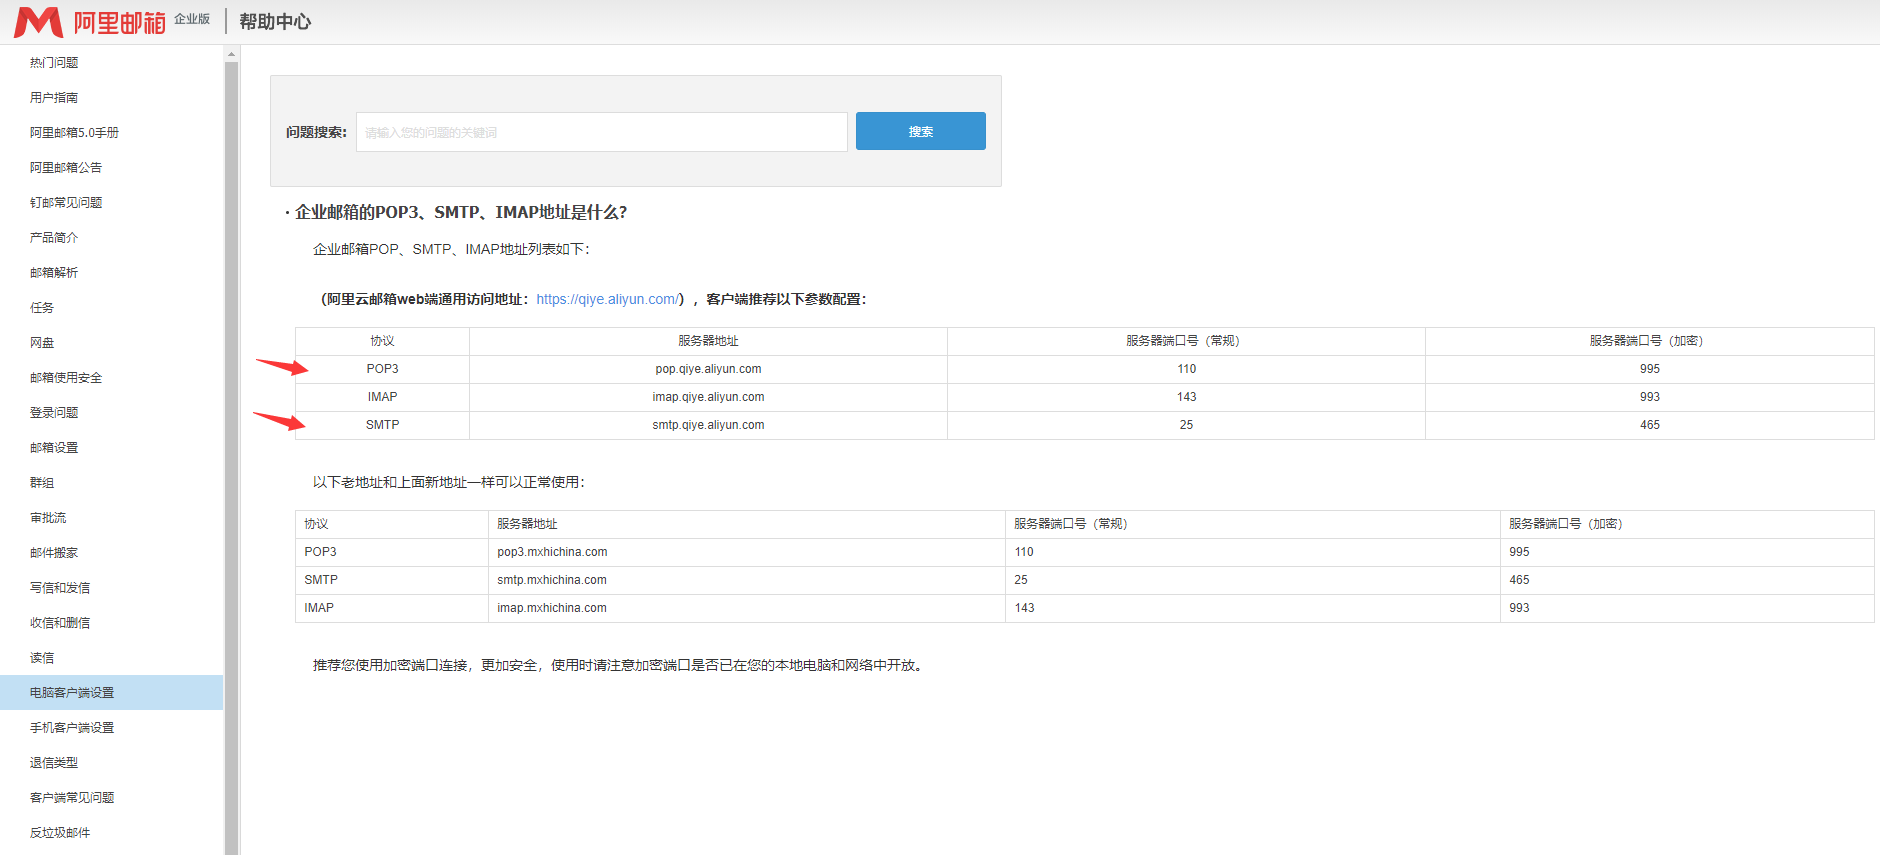Go to 写信和发信 section
Image resolution: width=1880 pixels, height=855 pixels.
click(60, 587)
